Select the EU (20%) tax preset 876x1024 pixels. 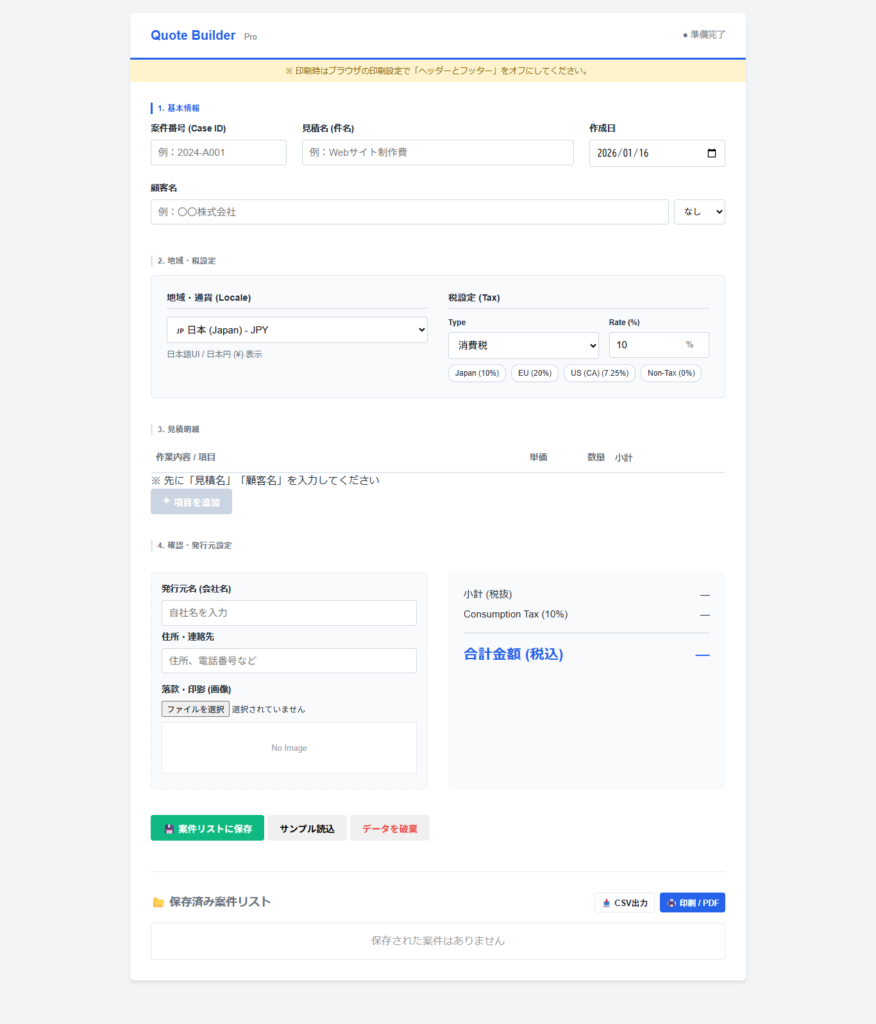click(534, 373)
